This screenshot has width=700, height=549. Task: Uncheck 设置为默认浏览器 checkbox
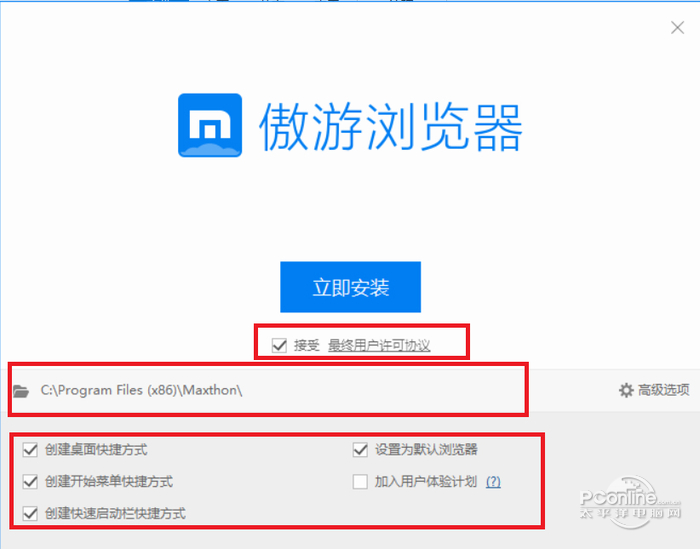tap(360, 449)
